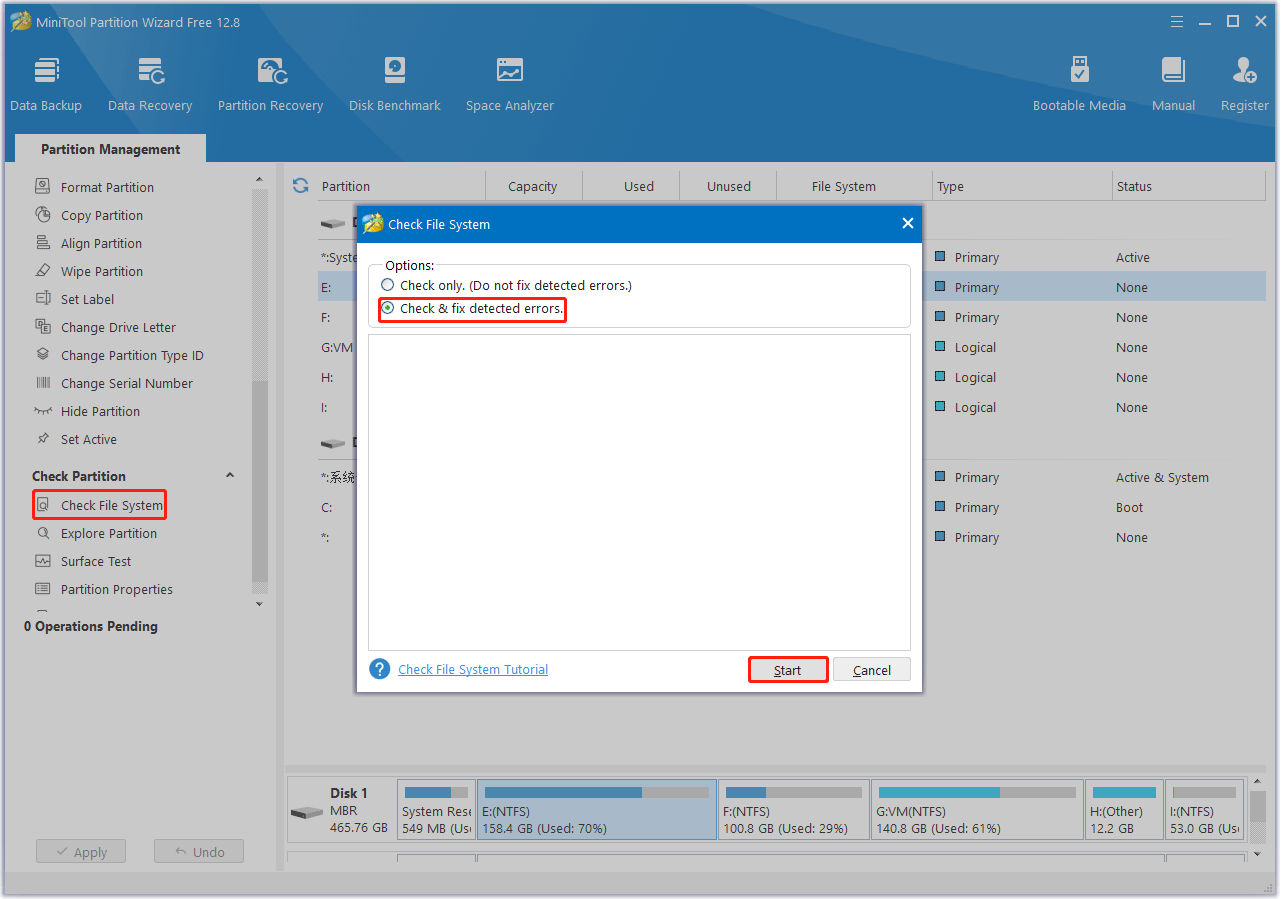Create Bootable Media
Viewport: 1281px width, 899px height.
coord(1079,84)
